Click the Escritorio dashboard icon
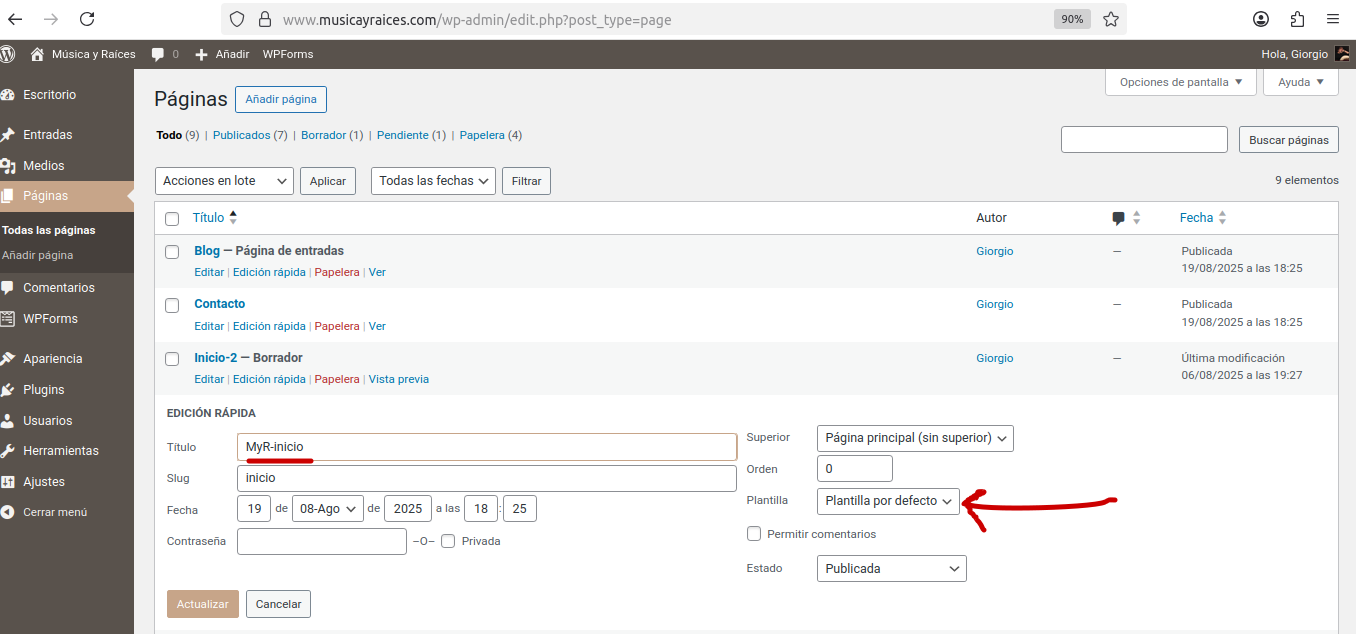 (x=8, y=95)
